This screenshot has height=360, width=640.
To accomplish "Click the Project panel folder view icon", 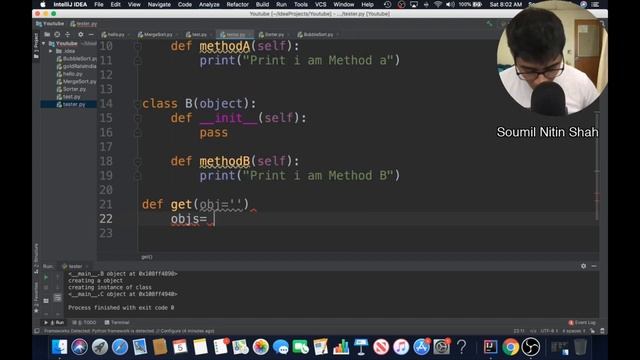I will point(47,35).
